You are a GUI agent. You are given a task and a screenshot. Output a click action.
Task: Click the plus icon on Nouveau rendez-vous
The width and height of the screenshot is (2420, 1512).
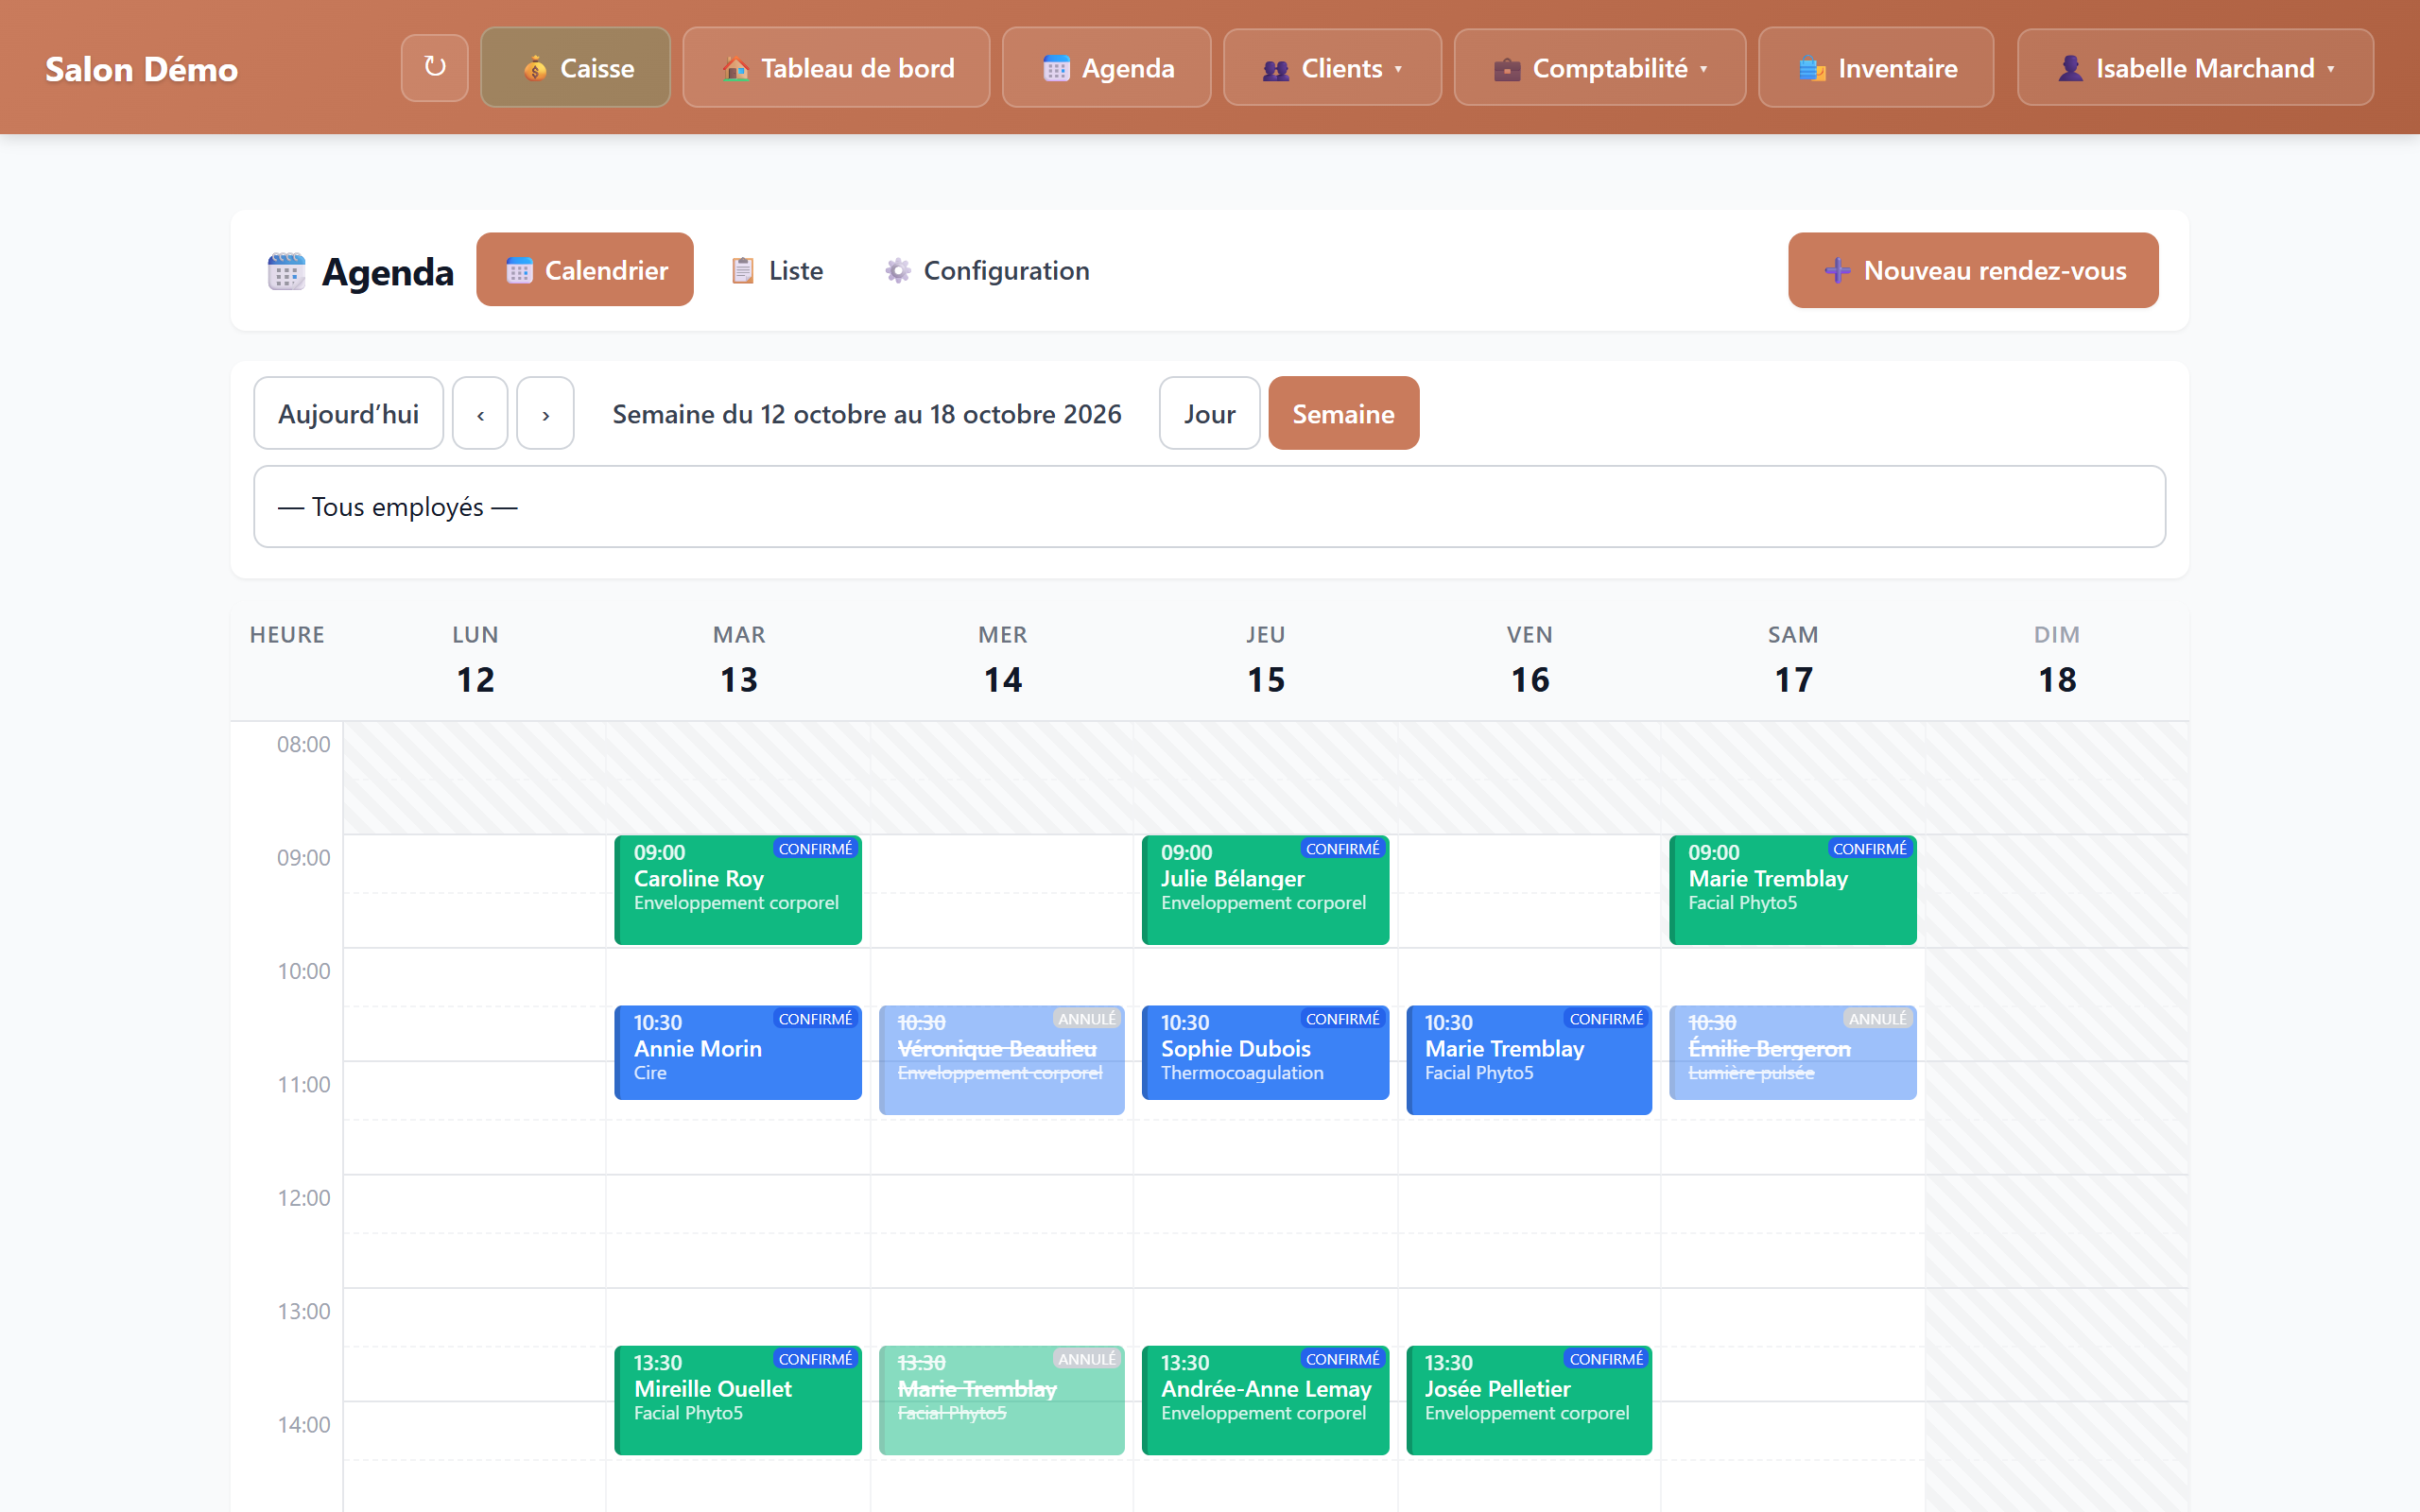pos(1836,270)
